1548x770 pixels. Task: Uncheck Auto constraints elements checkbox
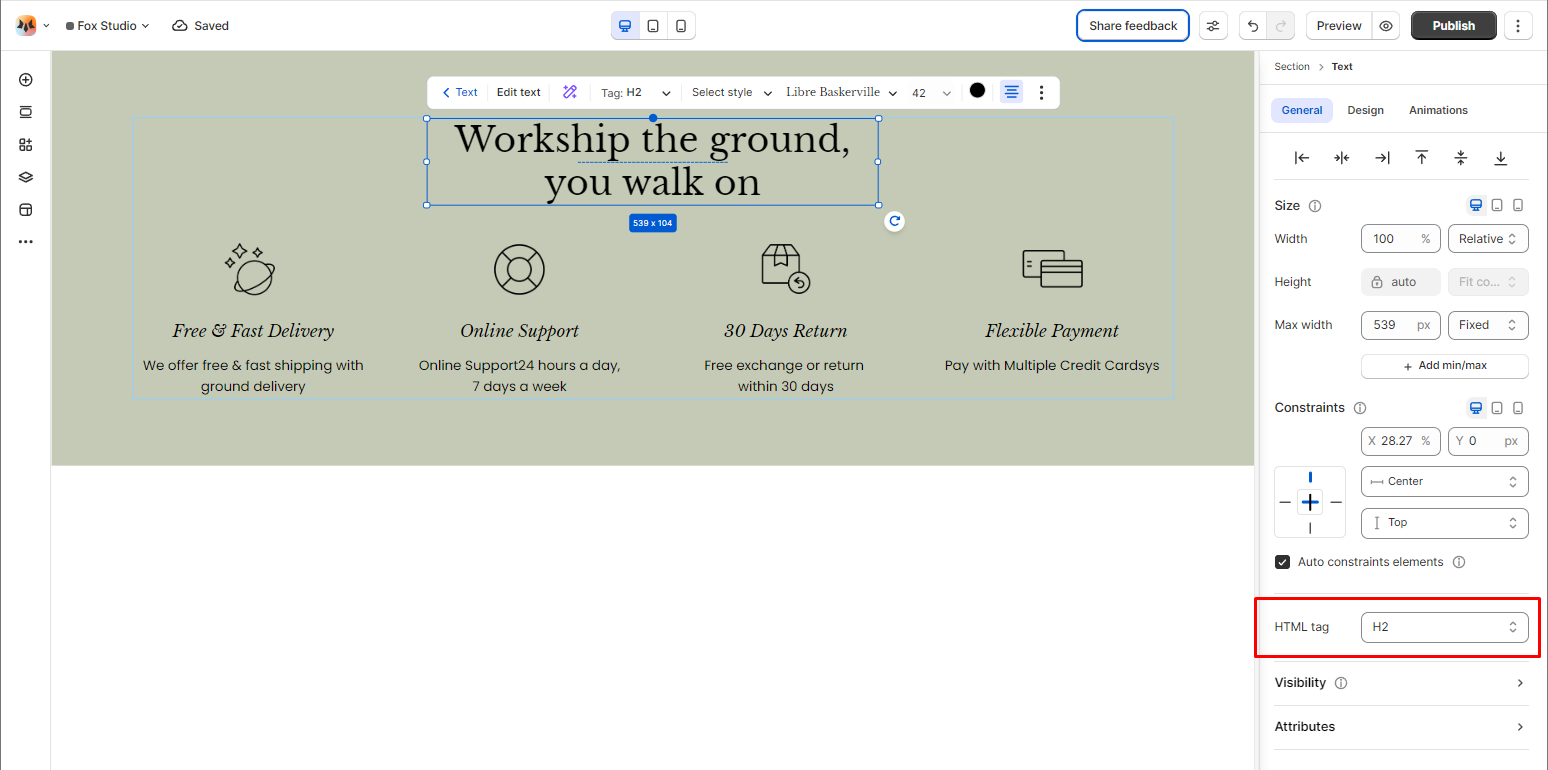pos(1283,562)
